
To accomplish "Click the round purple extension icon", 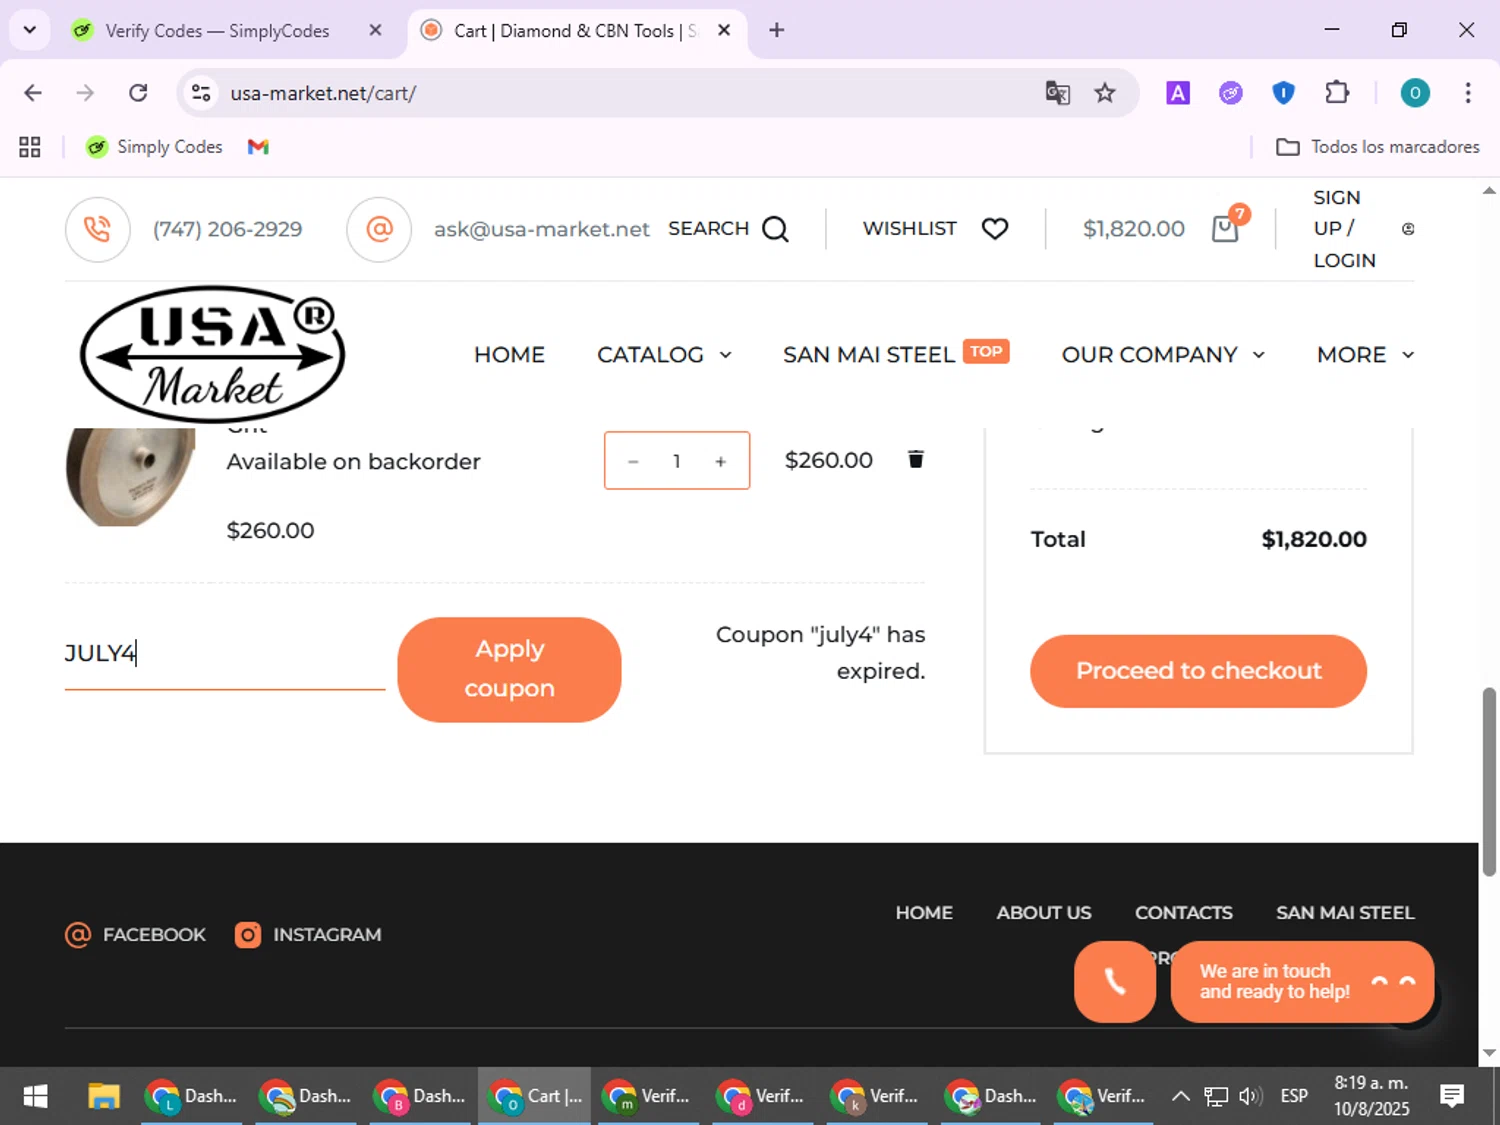I will tap(1231, 93).
